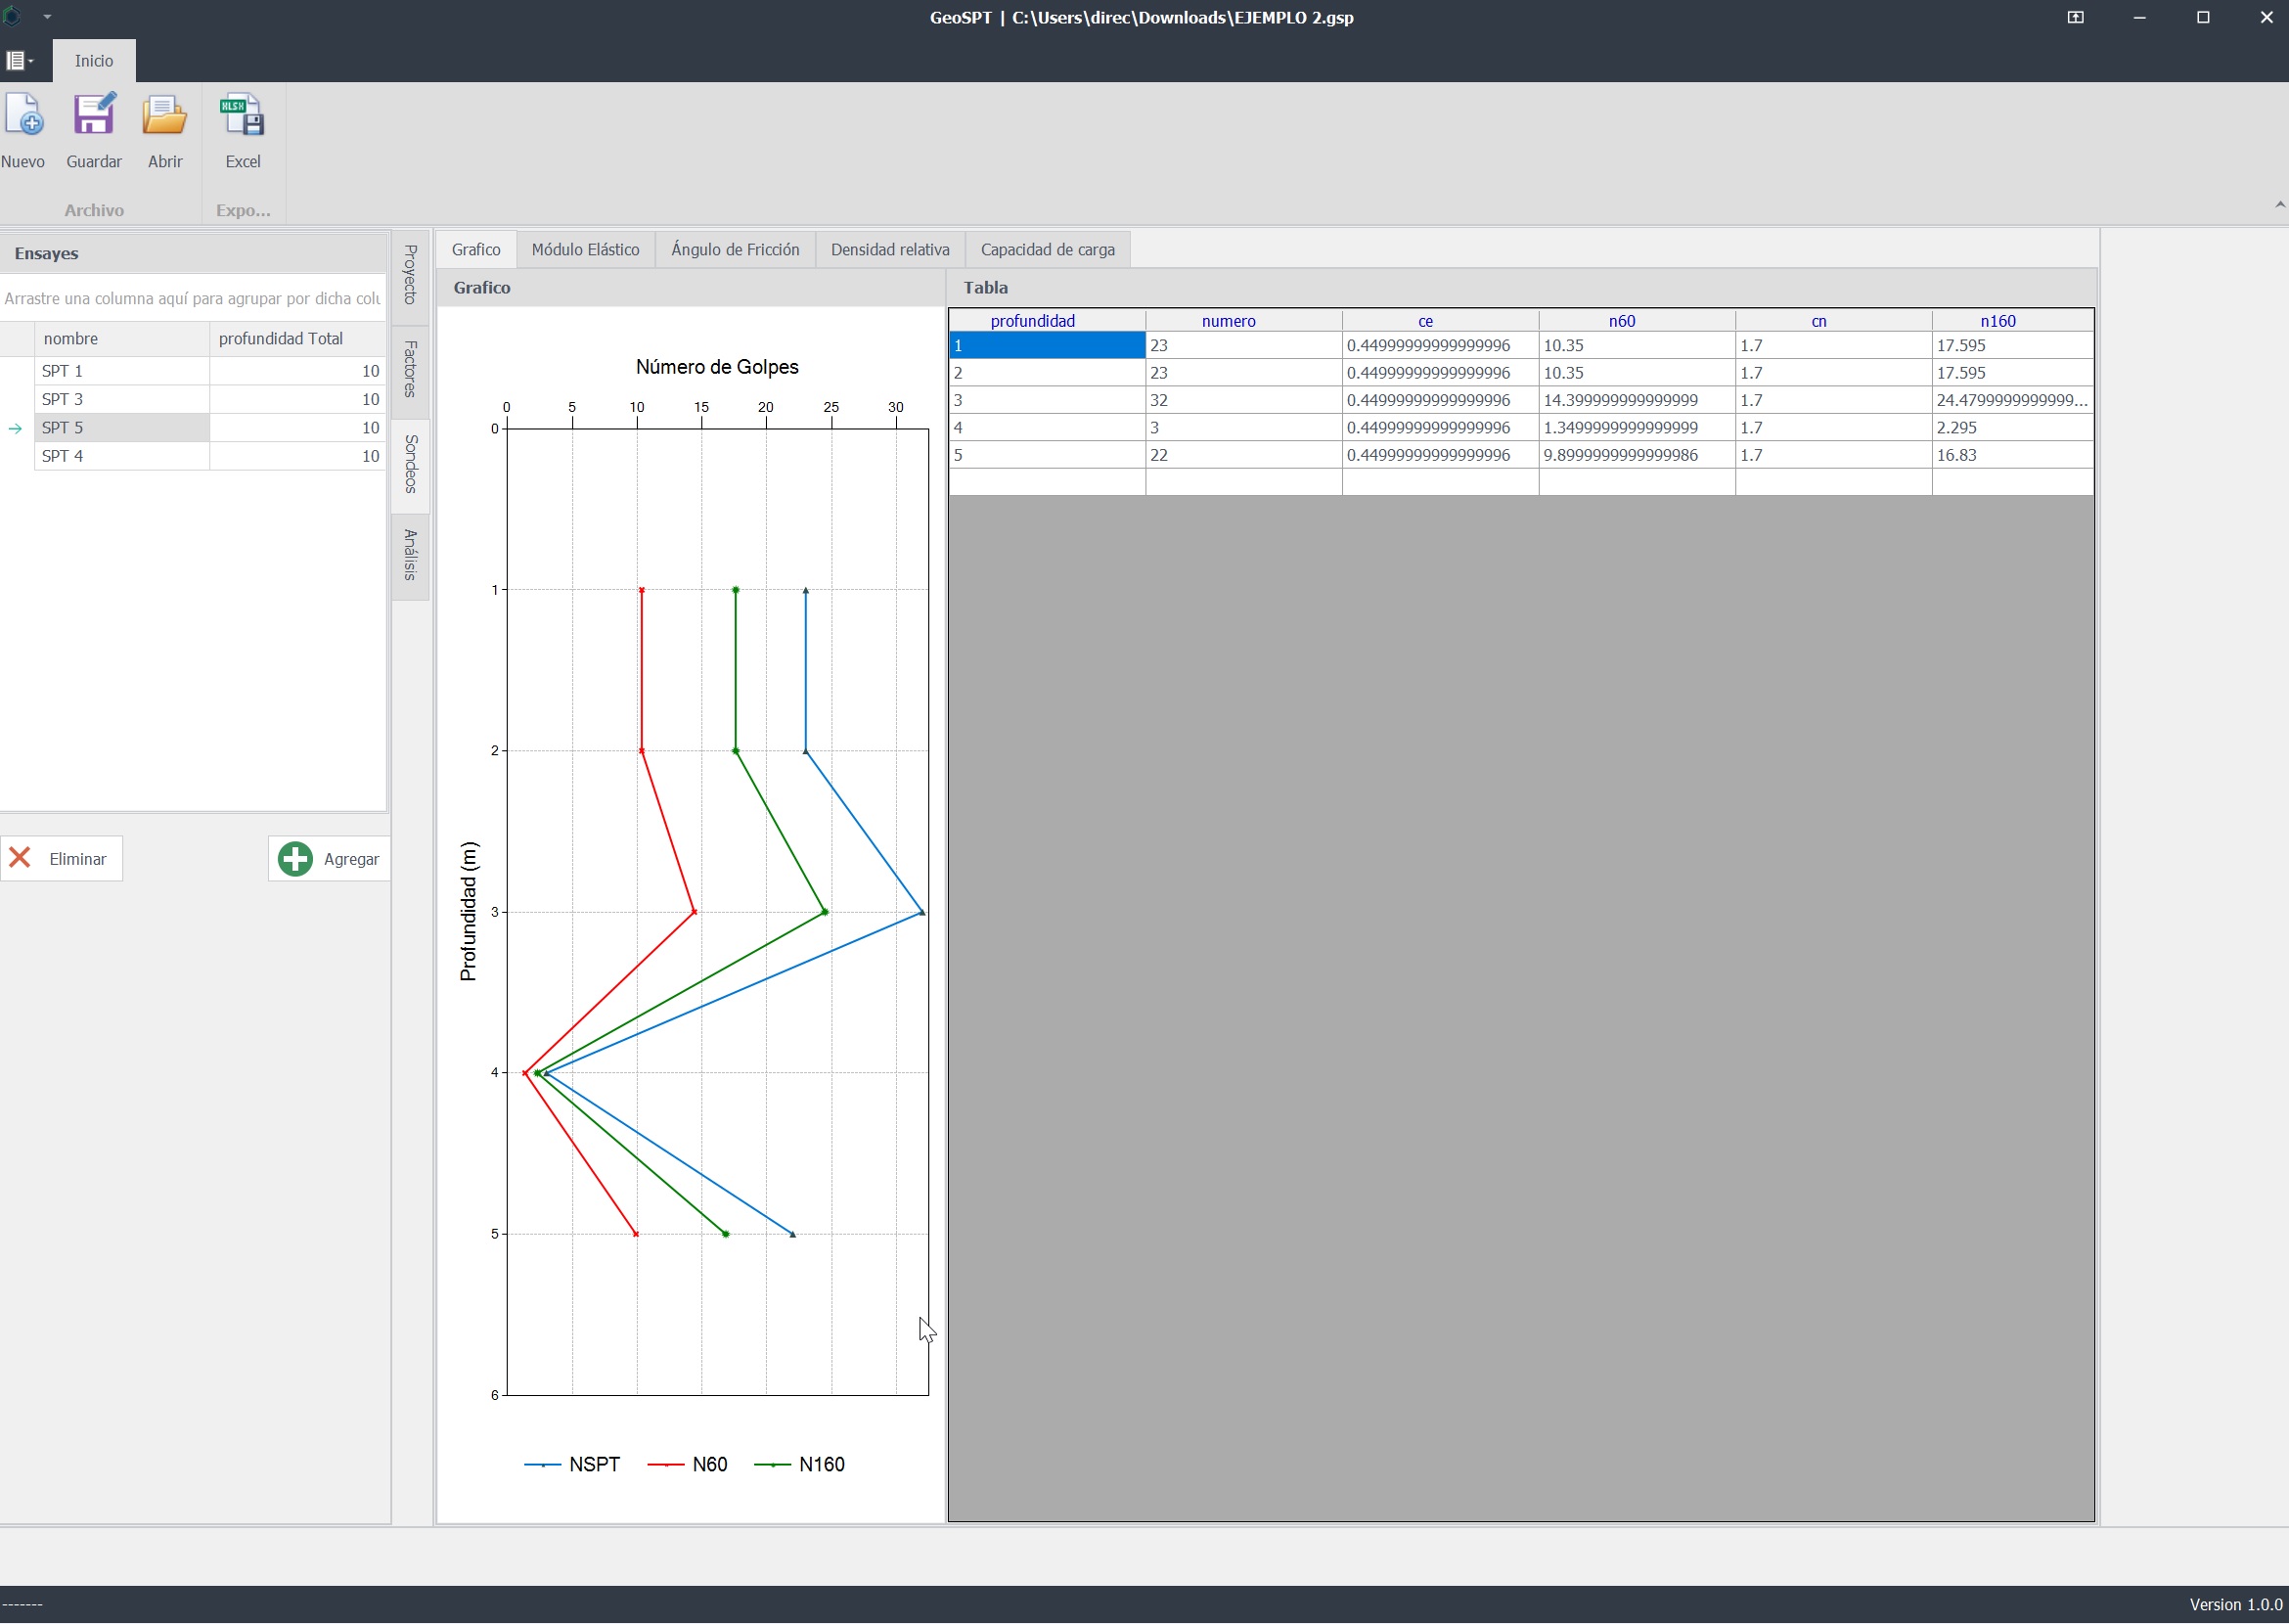The height and width of the screenshot is (1624, 2289).
Task: Collapse the ribbon with the chevron
Action: tap(2279, 204)
